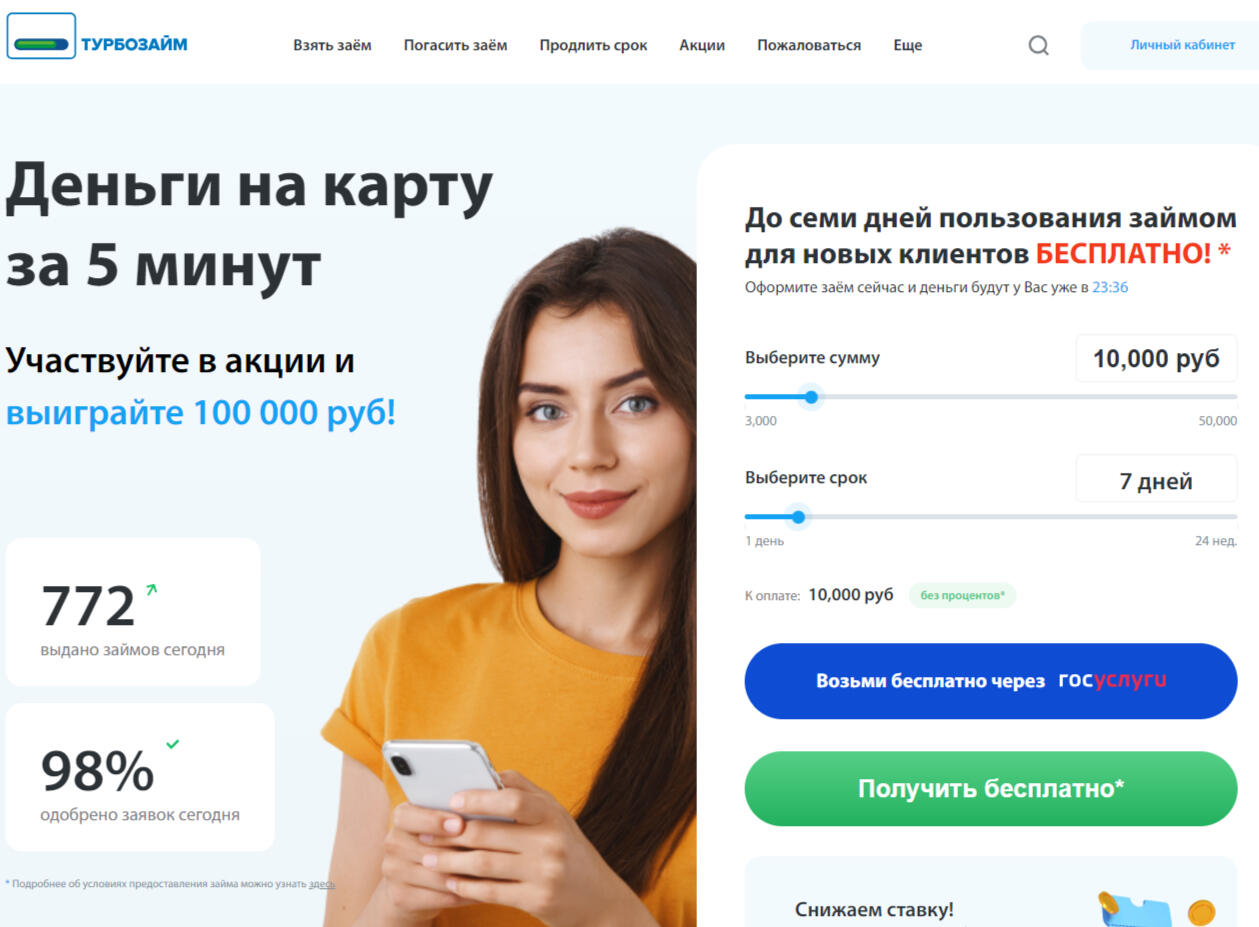Click the Получить бесплатно green button
Viewport: 1259px width, 927px height.
[x=991, y=788]
